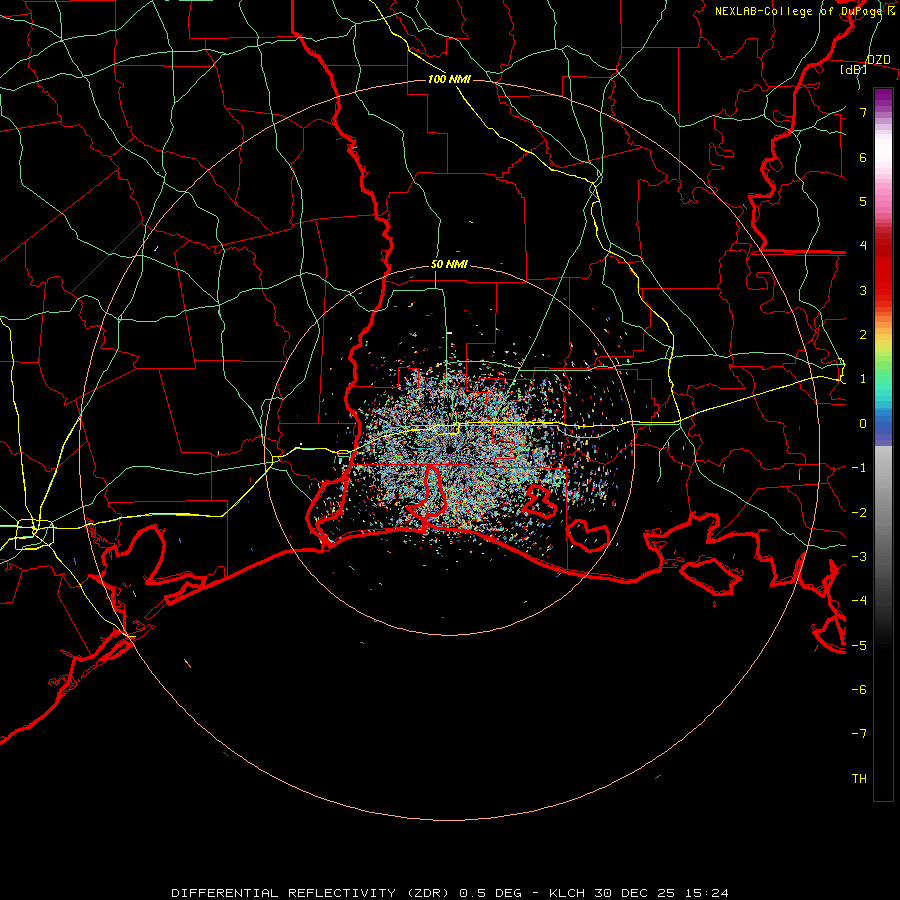The height and width of the screenshot is (900, 900).
Task: Click the NEXLAB-College of DuPage credit text
Action: (804, 11)
